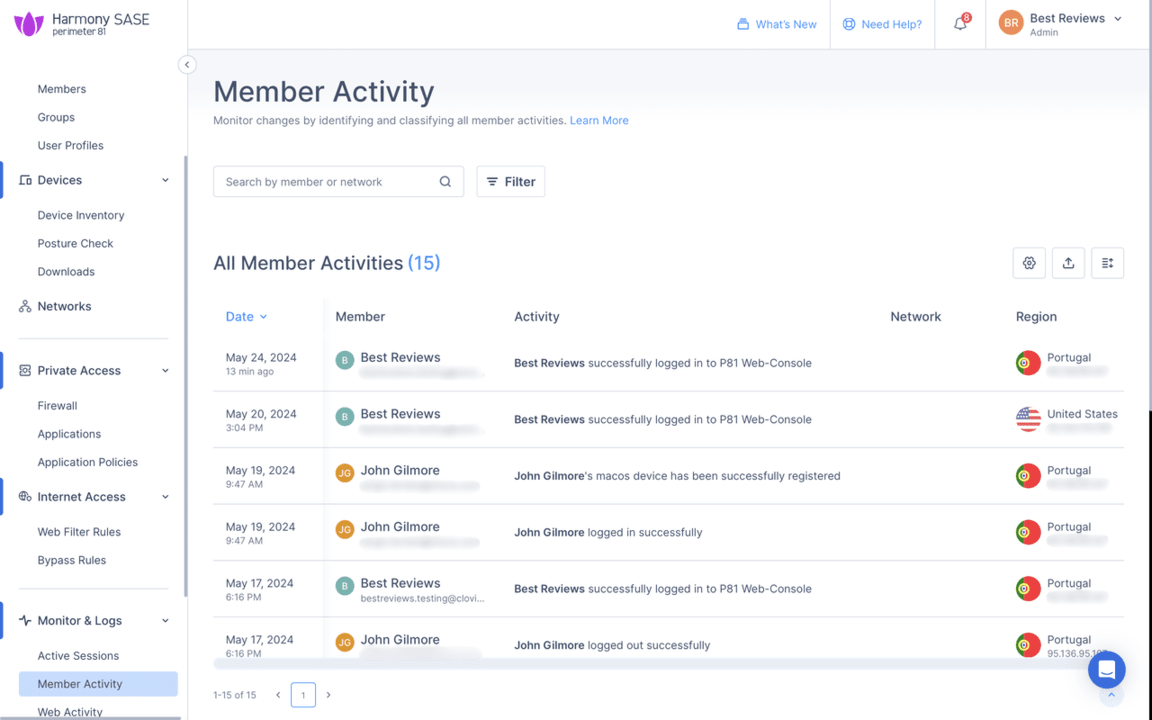
Task: Collapse the Devices section
Action: point(165,180)
